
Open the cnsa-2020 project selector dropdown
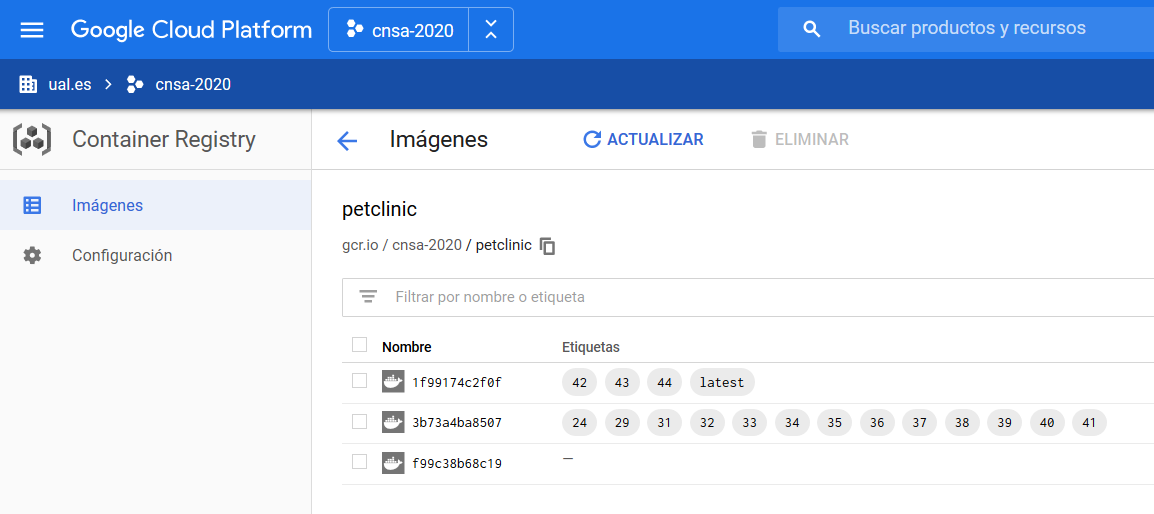point(399,30)
